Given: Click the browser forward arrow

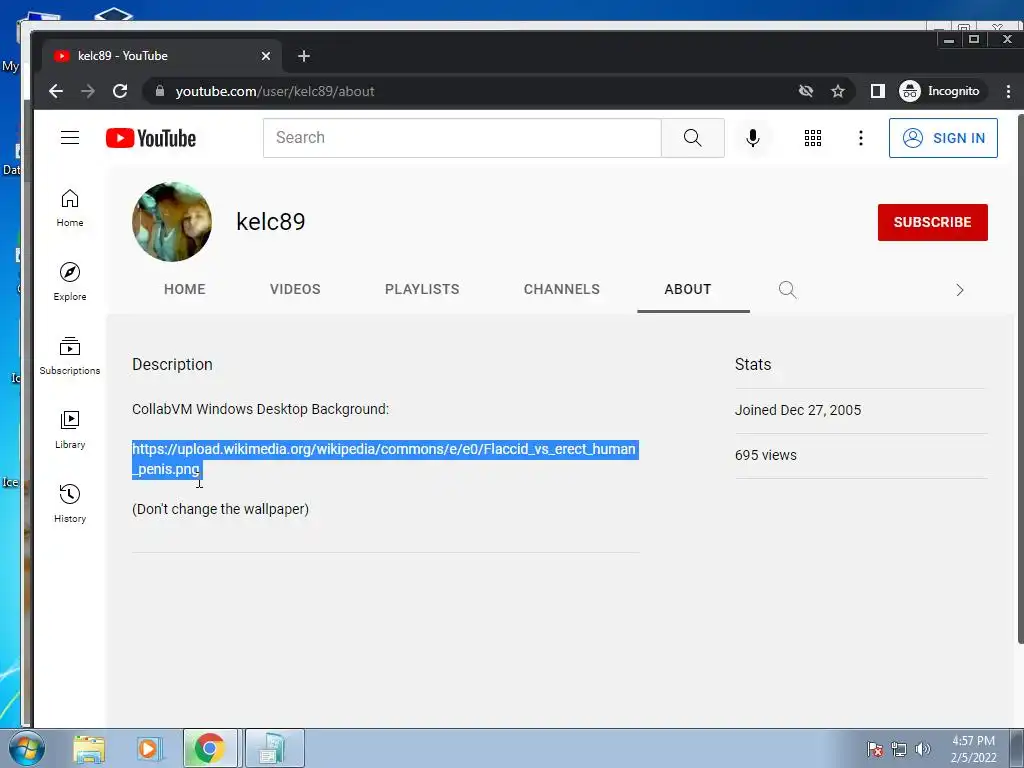Looking at the screenshot, I should point(88,91).
